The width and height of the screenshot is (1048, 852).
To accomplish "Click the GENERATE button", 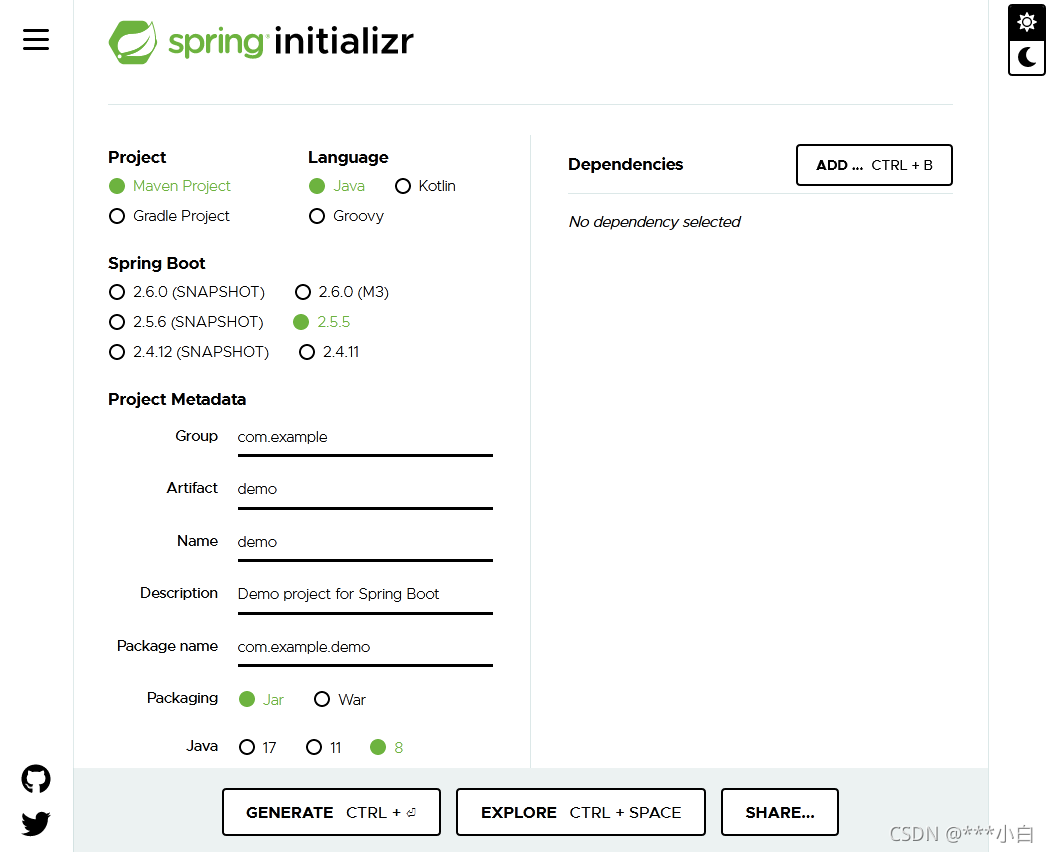I will point(332,813).
